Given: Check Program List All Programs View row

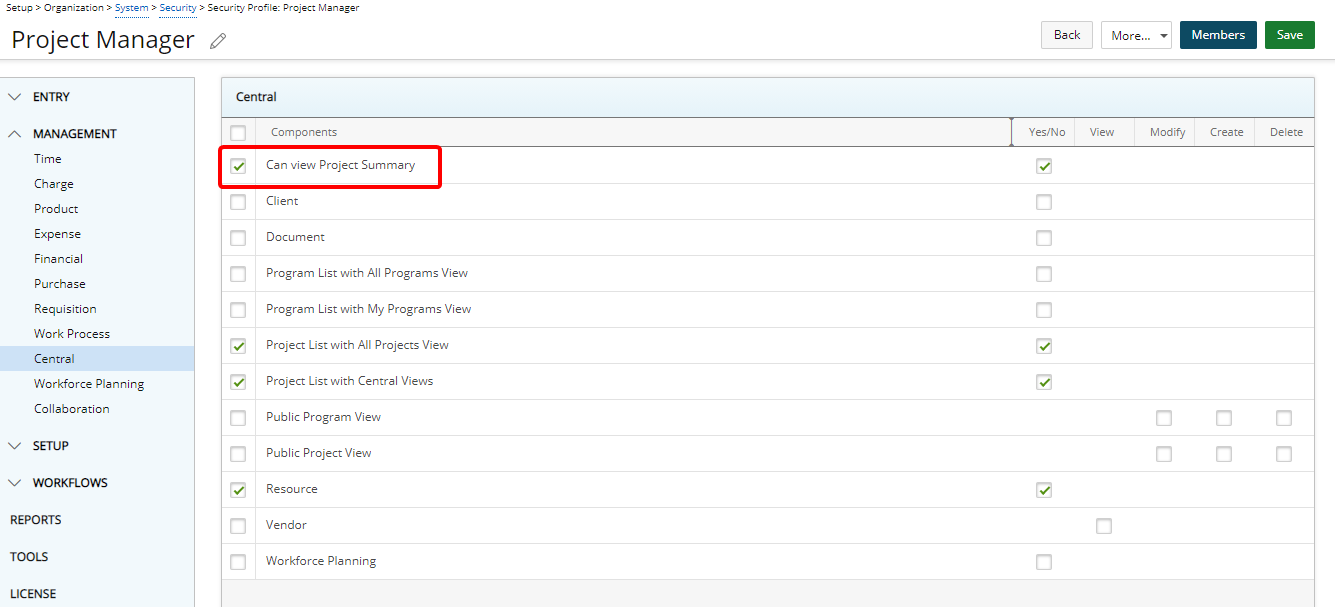Looking at the screenshot, I should 238,274.
